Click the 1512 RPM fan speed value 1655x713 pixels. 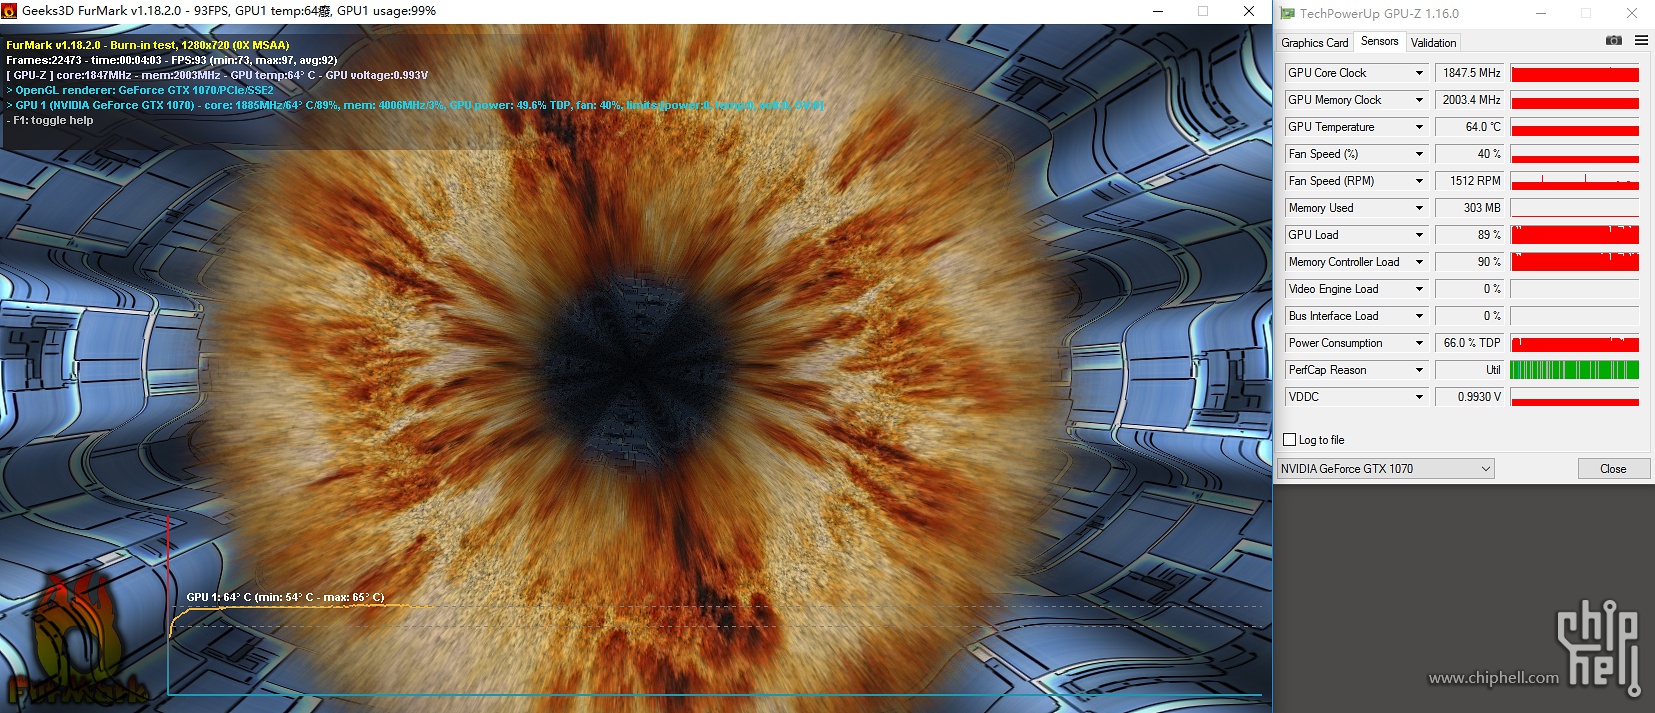click(1469, 181)
